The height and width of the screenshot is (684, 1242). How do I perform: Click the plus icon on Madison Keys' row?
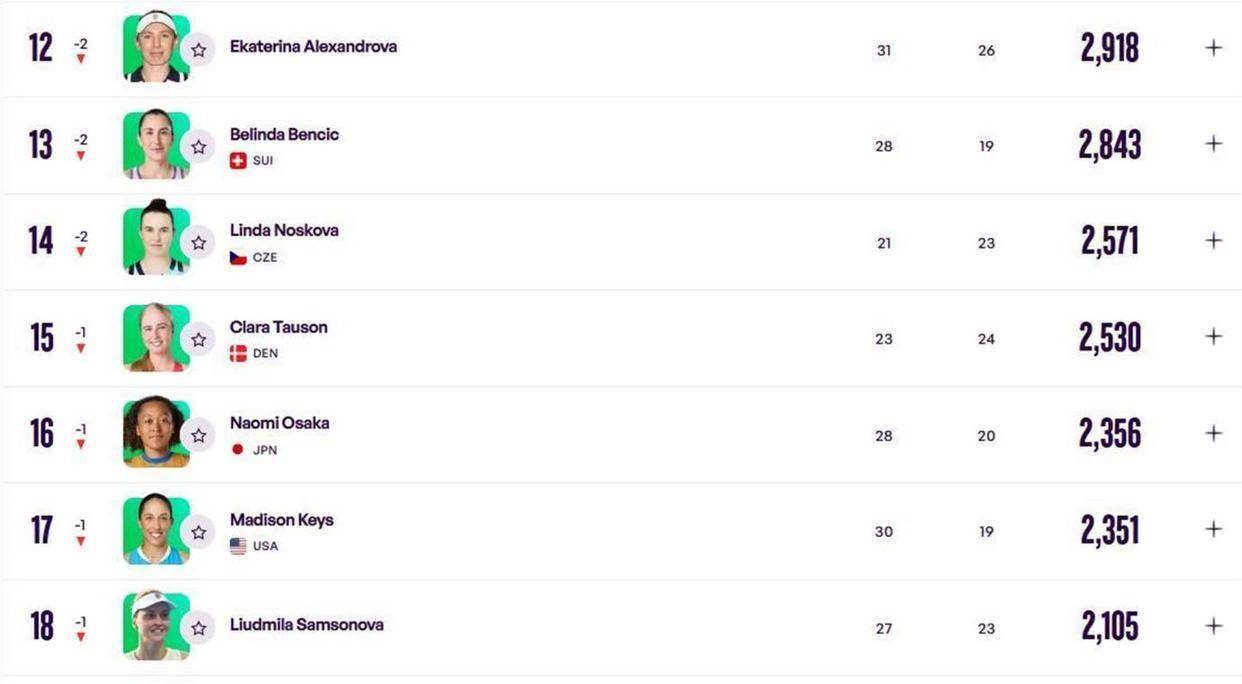pos(1214,529)
